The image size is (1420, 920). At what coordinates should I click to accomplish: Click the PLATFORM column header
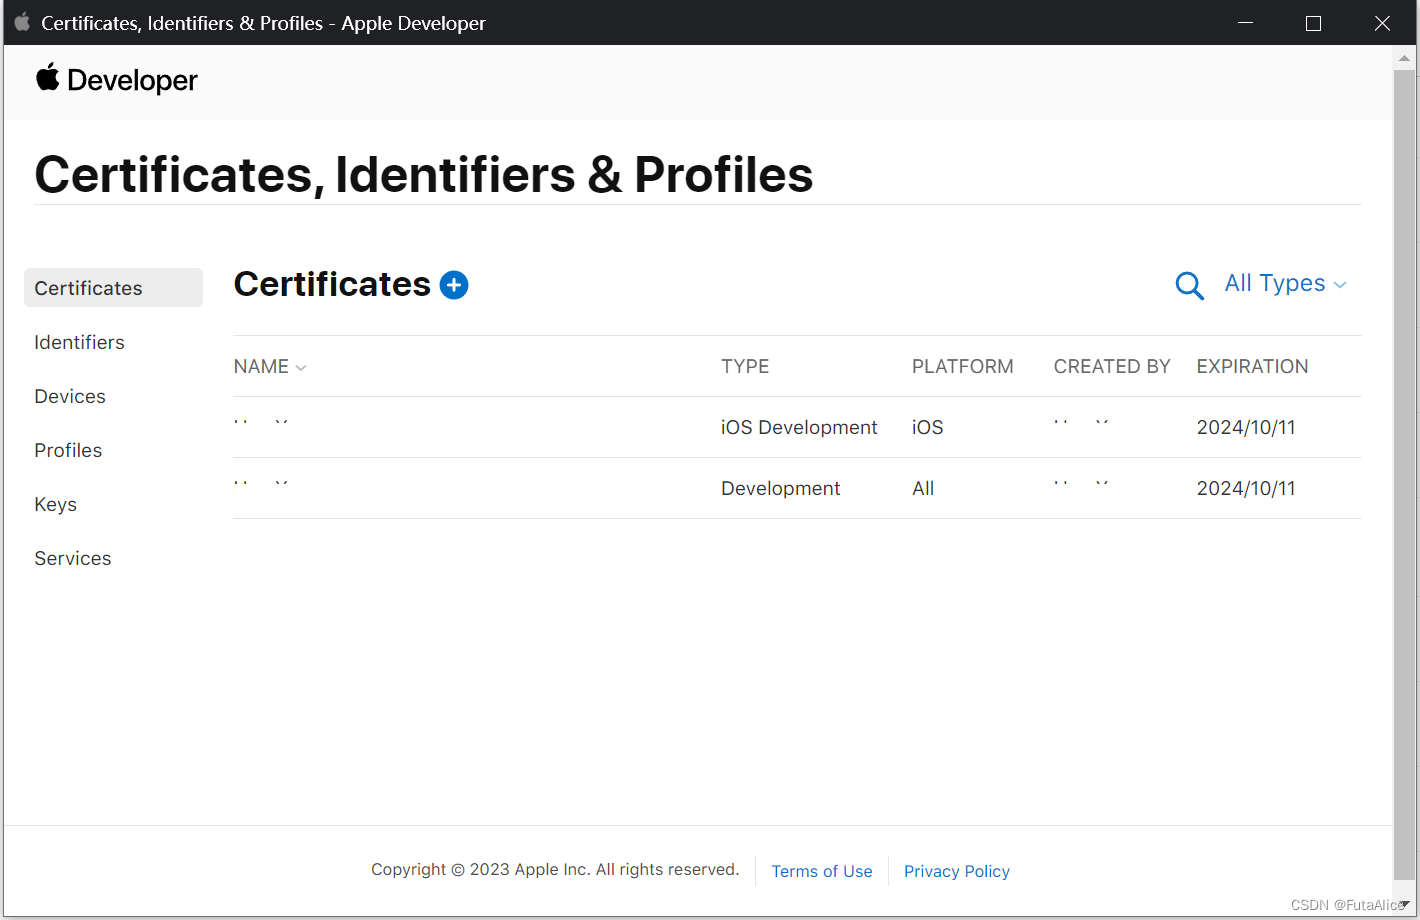(x=963, y=367)
